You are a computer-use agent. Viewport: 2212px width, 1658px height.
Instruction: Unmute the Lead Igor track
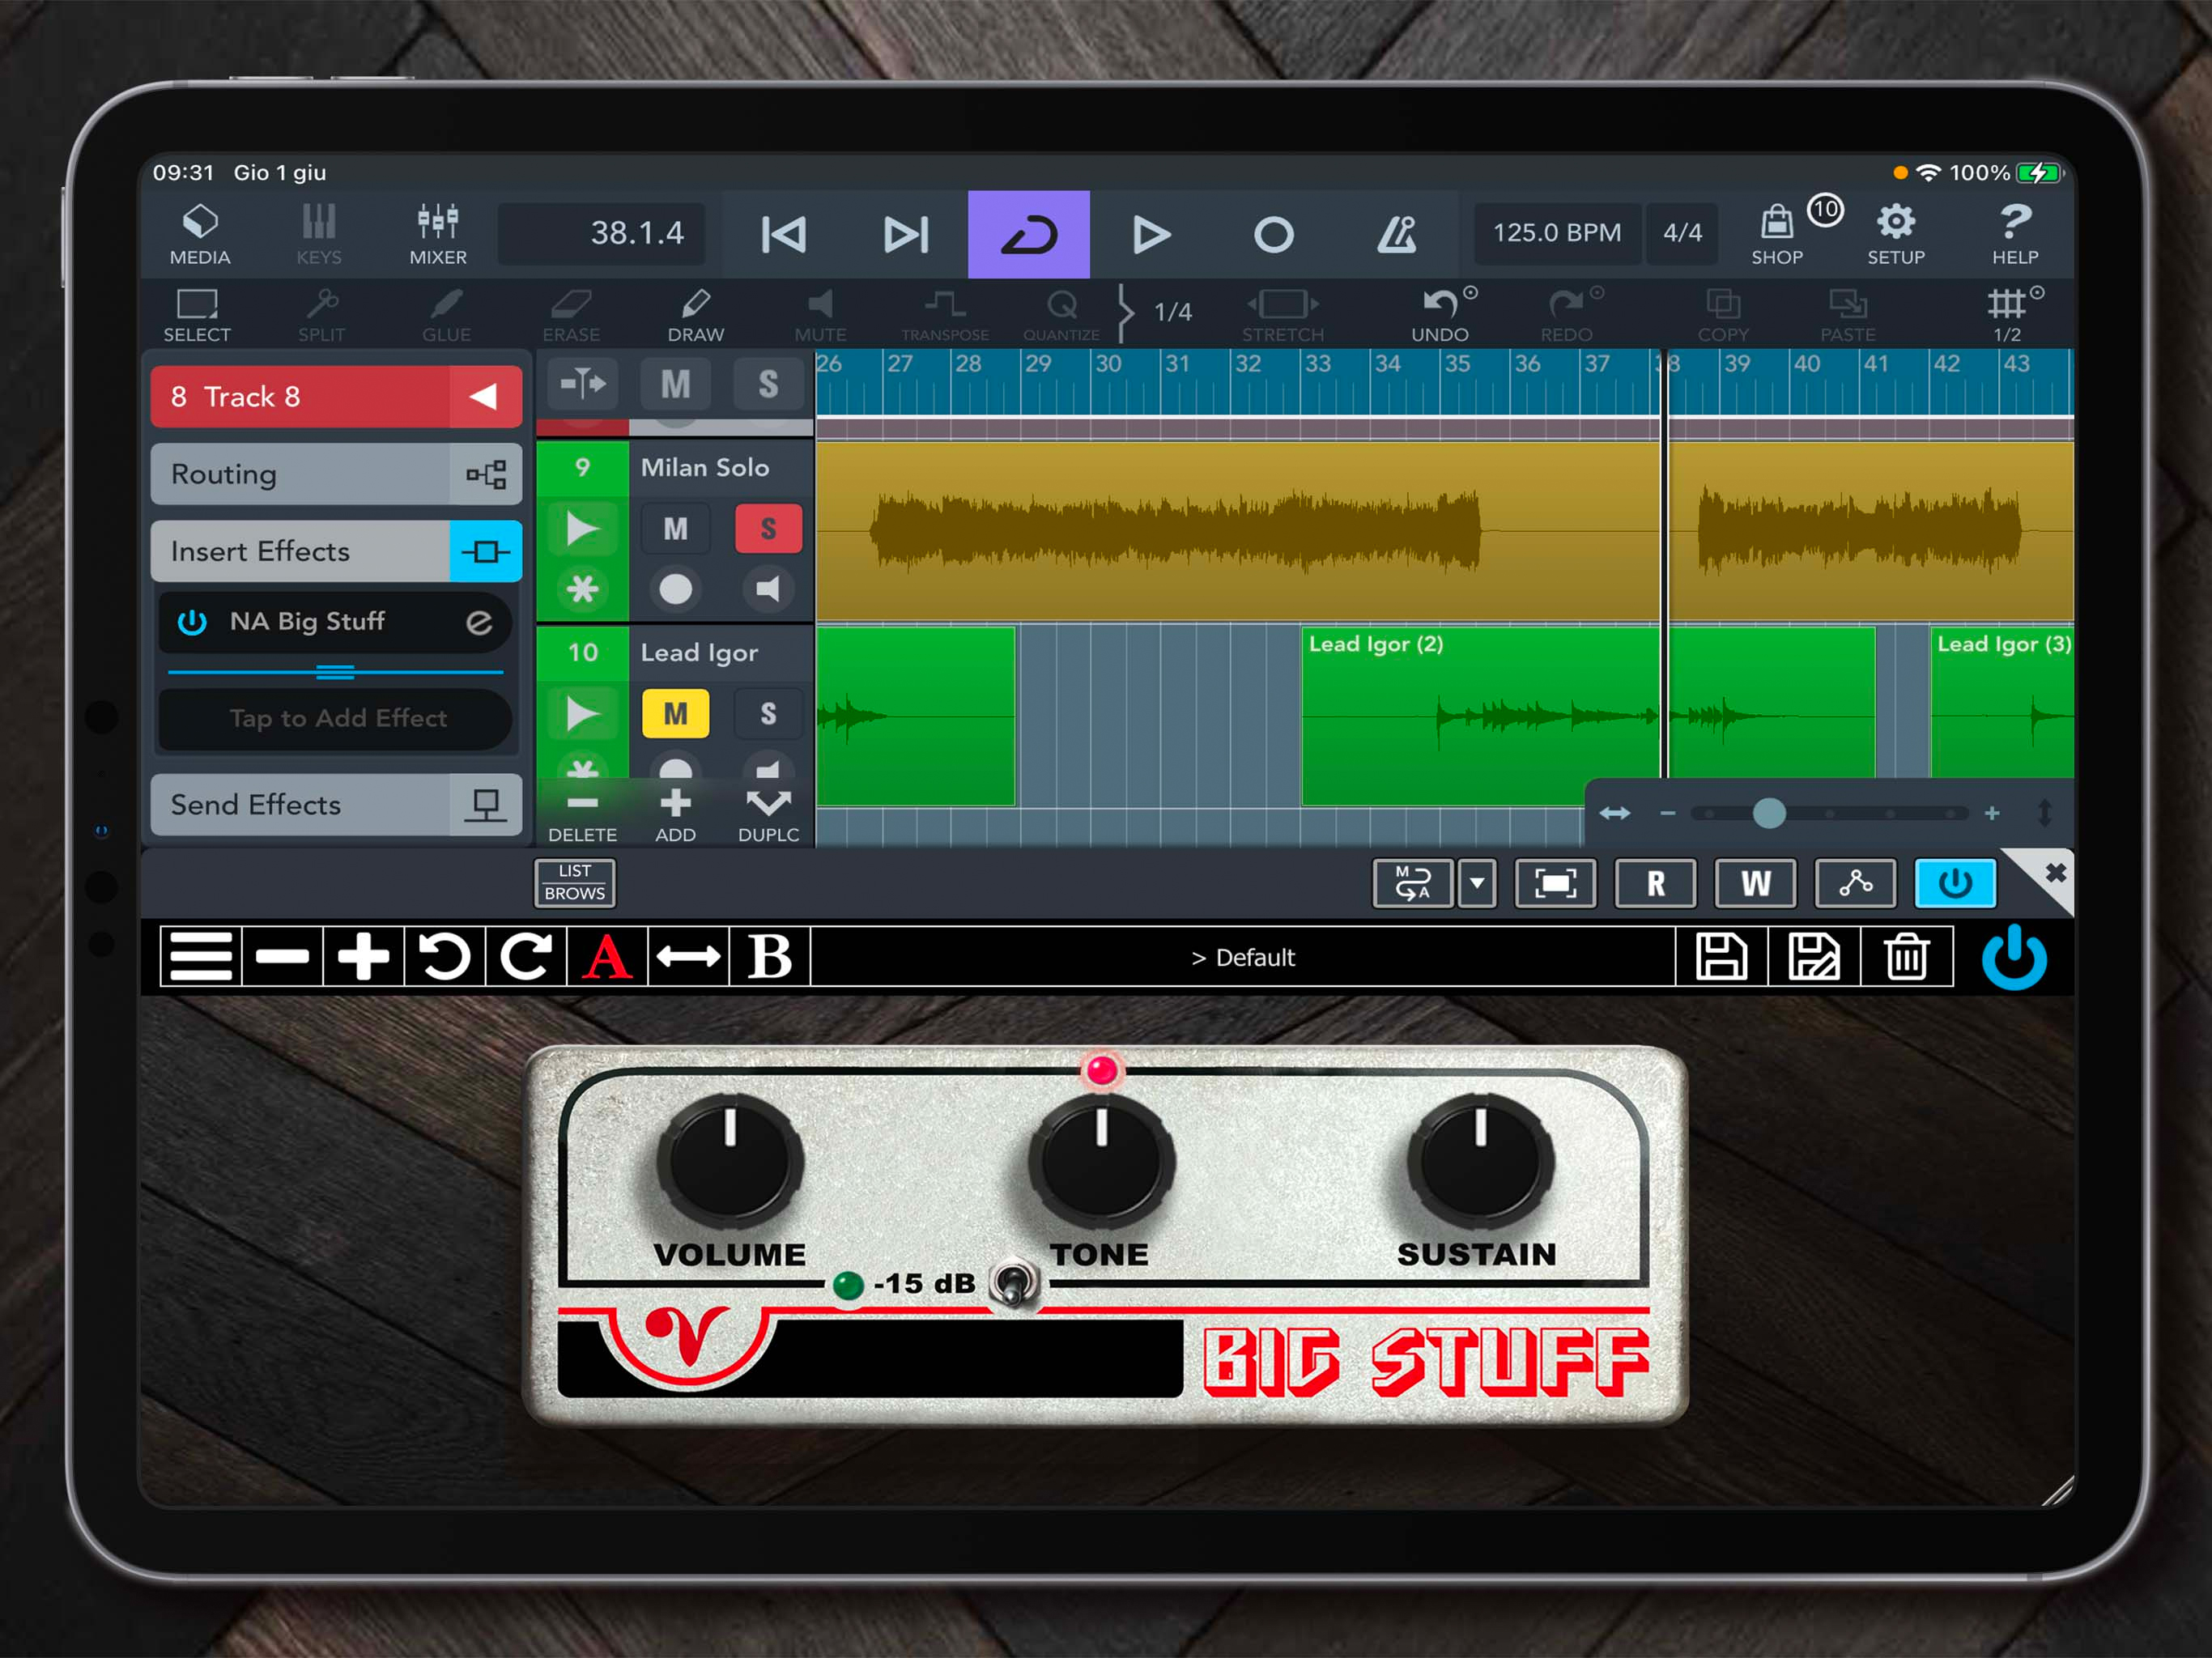(675, 713)
